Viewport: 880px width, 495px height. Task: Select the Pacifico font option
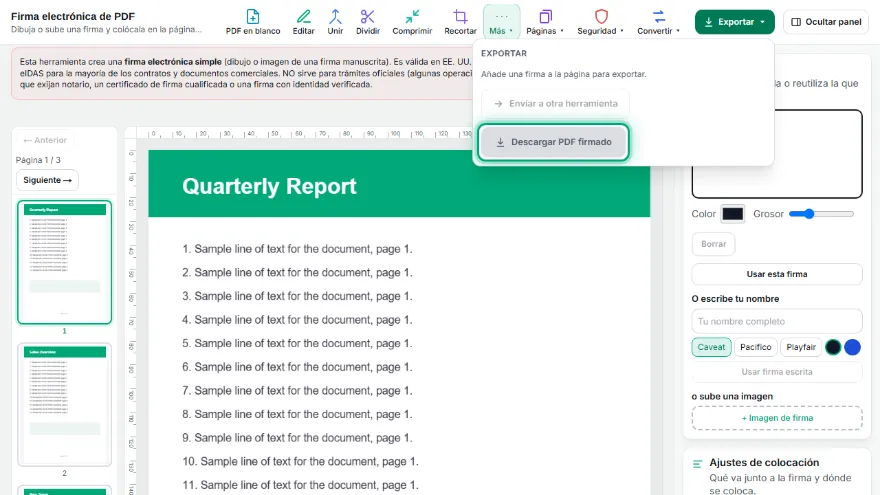[755, 347]
